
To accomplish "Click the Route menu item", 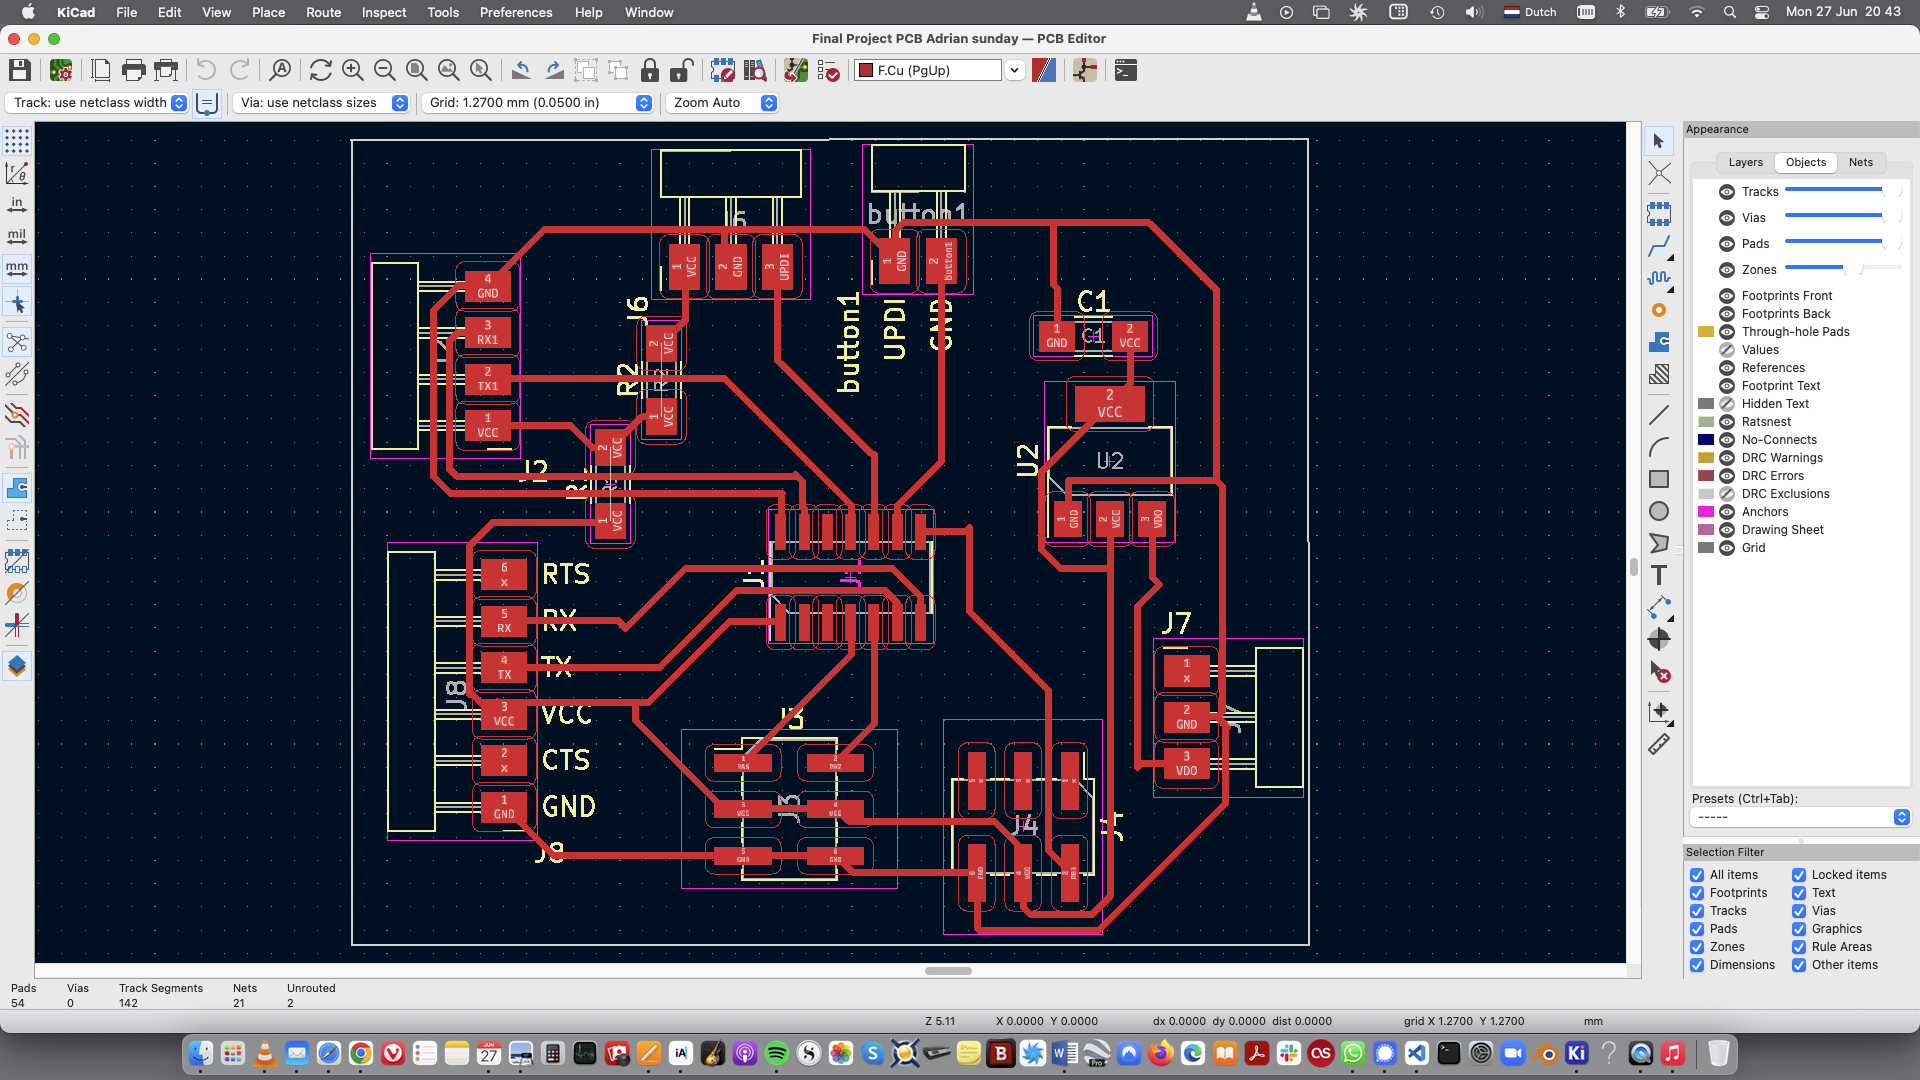I will (x=323, y=12).
